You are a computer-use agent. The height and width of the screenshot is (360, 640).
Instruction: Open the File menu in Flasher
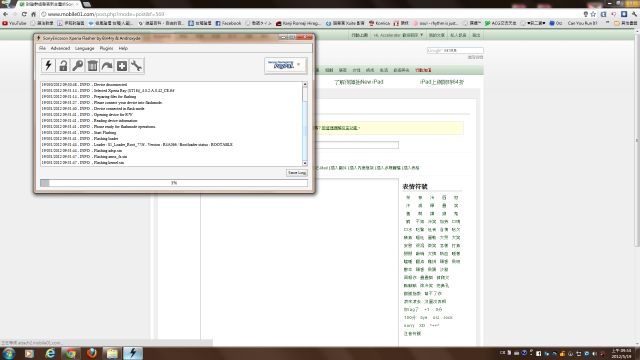[x=42, y=48]
